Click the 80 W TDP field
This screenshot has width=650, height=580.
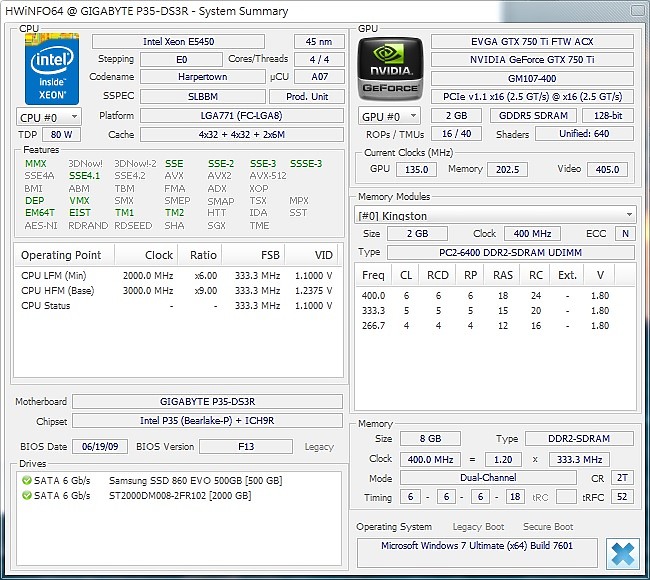tap(61, 134)
